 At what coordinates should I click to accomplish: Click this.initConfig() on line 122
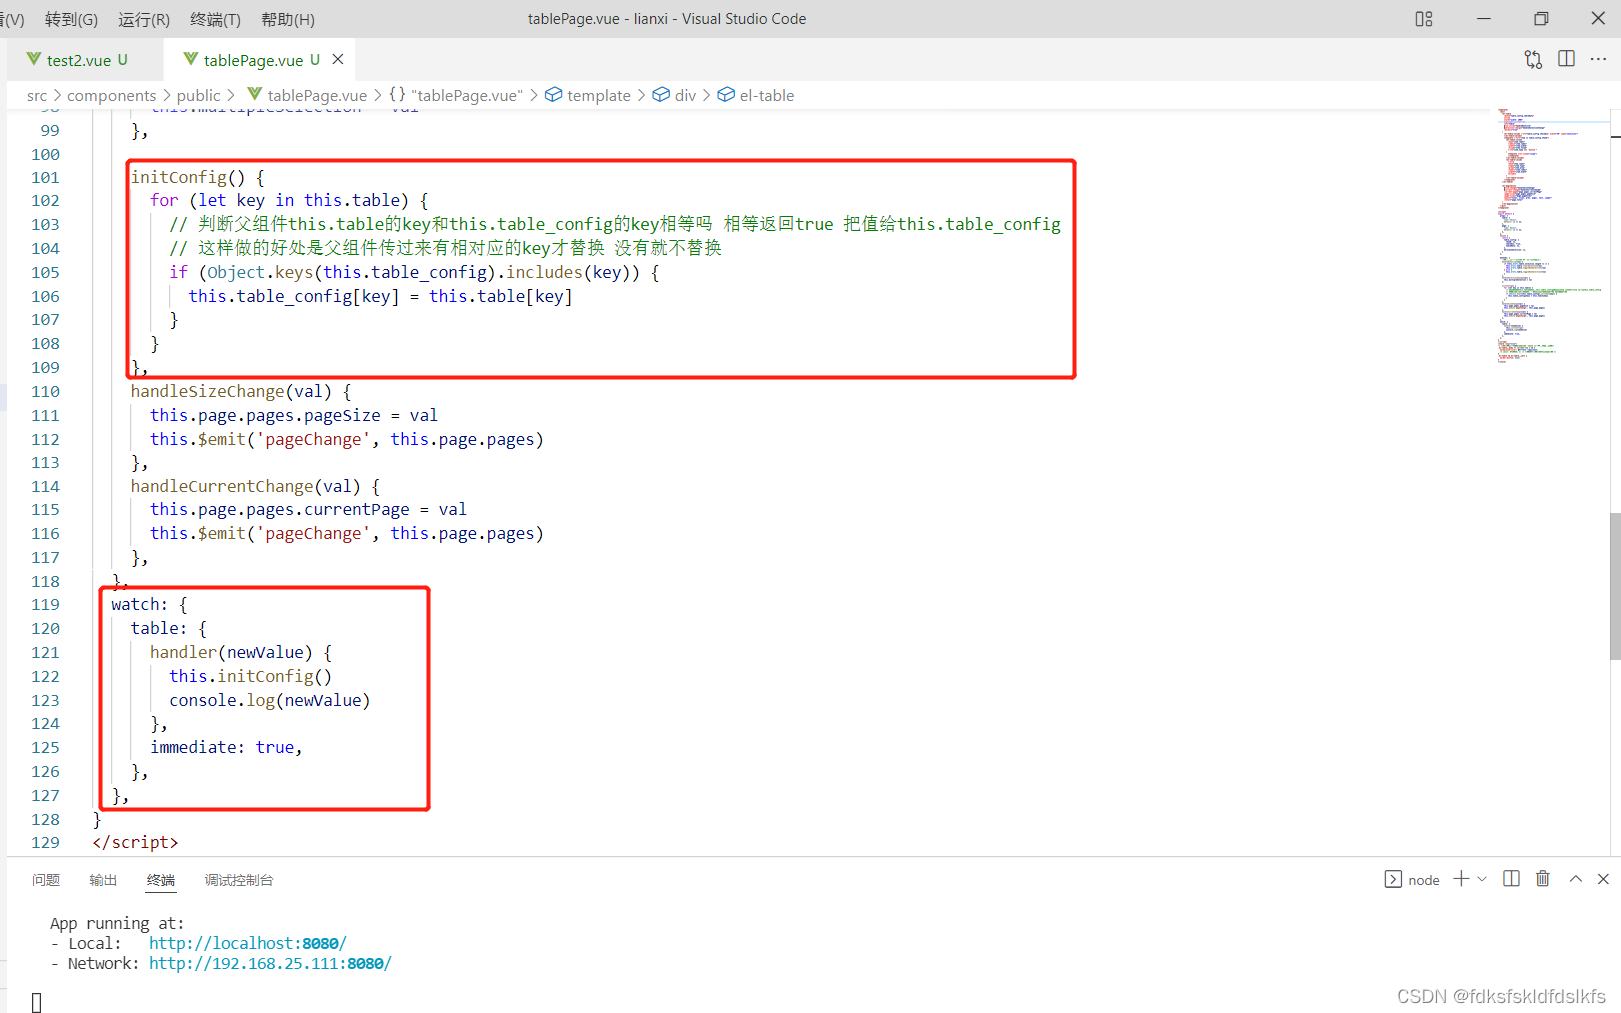[x=250, y=676]
